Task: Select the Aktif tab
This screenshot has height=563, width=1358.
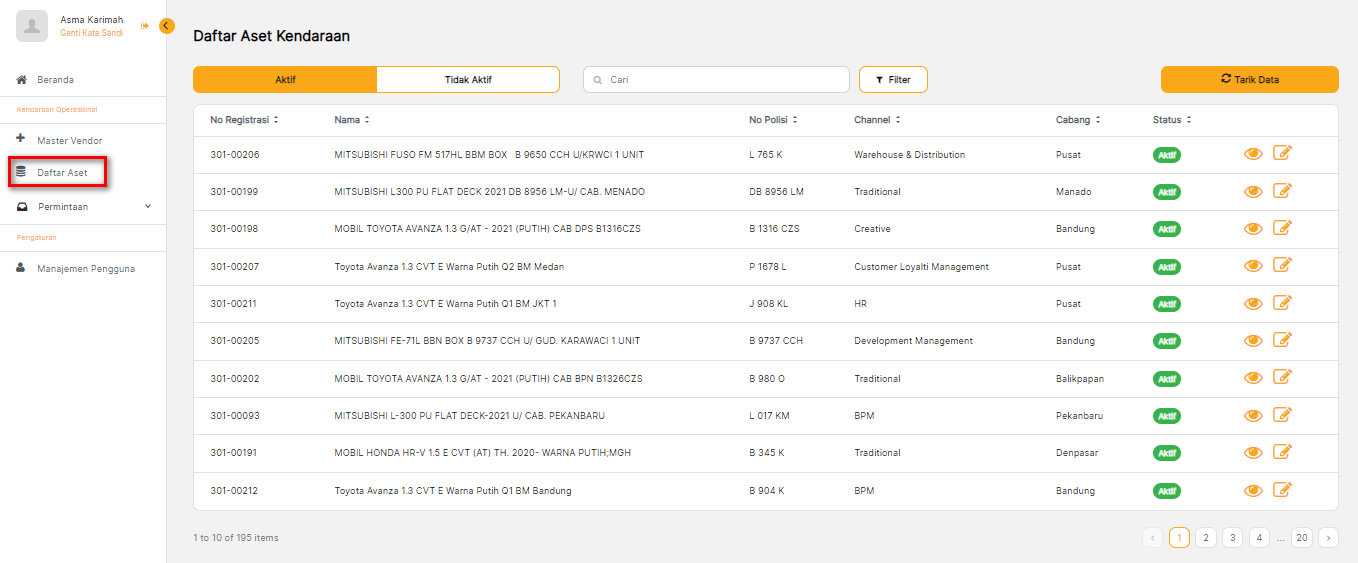Action: pyautogui.click(x=285, y=80)
